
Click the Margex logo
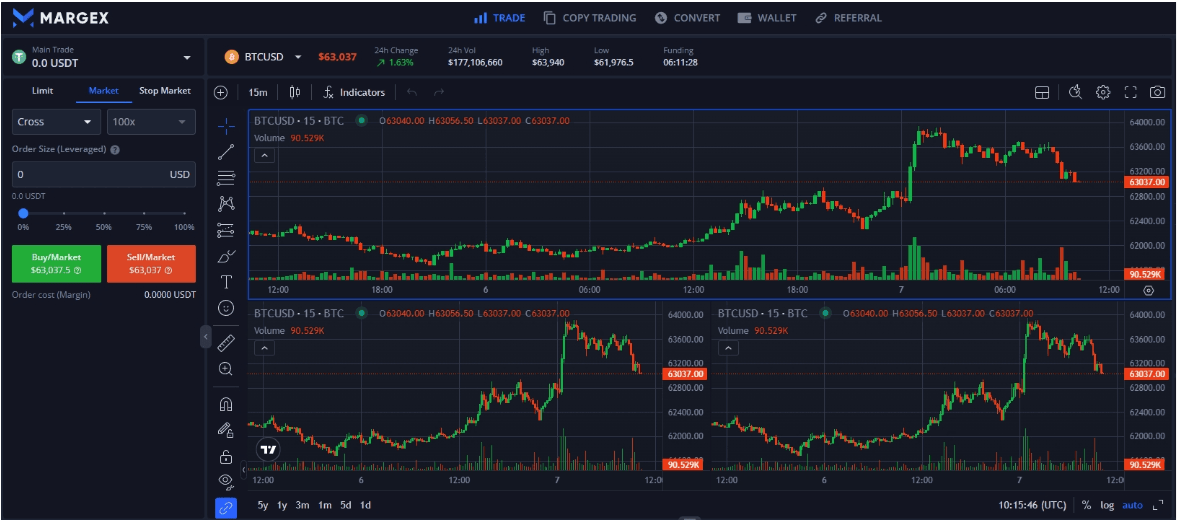[61, 17]
